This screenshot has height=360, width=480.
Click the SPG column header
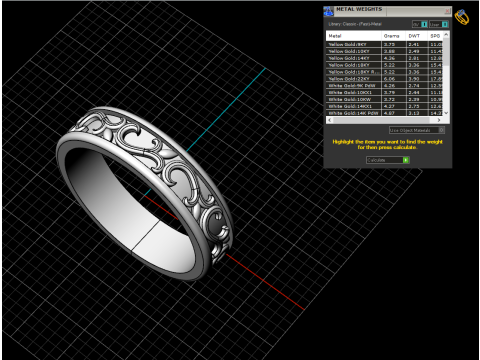[x=435, y=36]
